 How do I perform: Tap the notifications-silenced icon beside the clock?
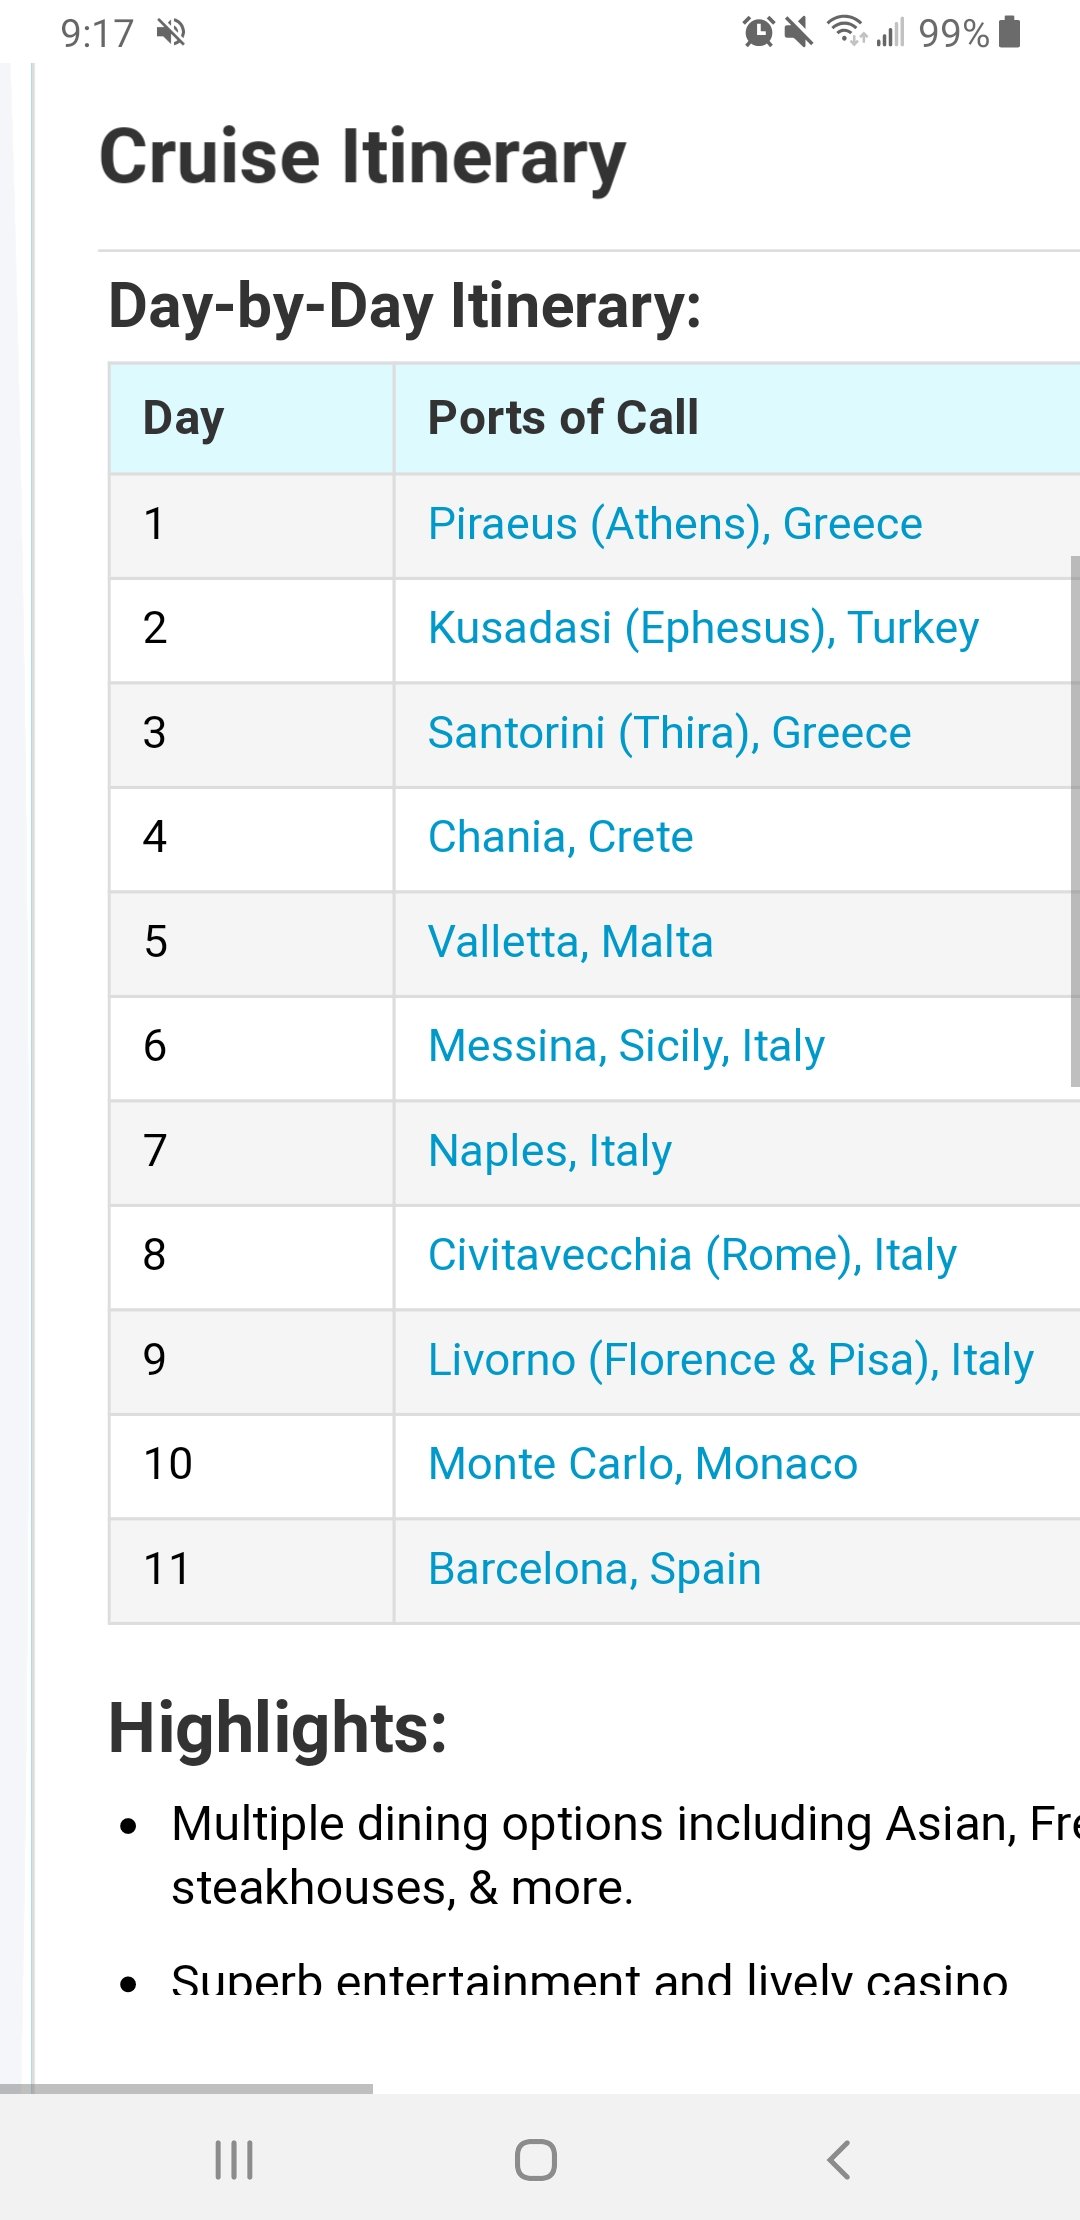point(171,33)
